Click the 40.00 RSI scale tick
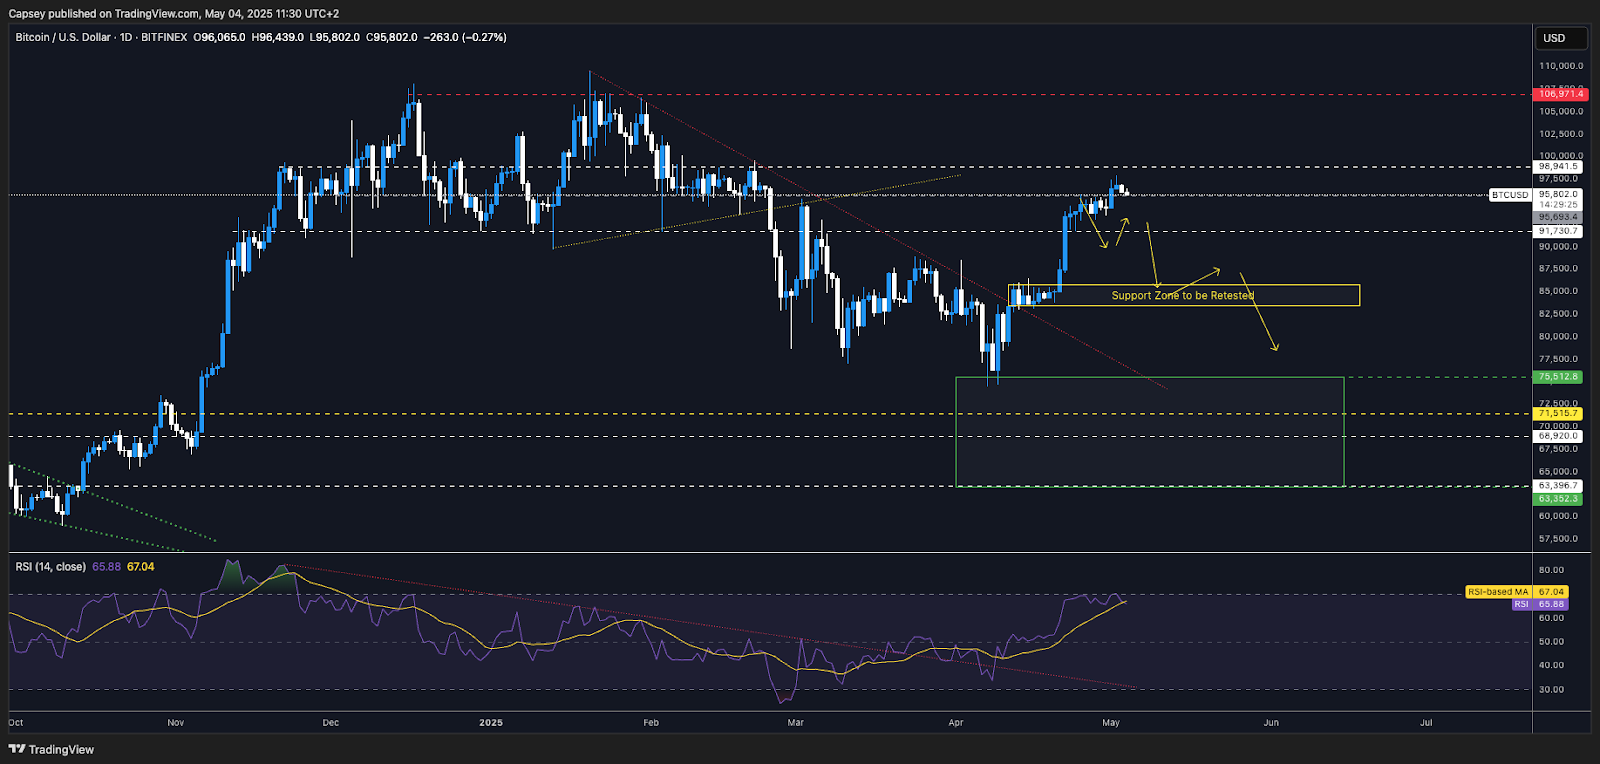 pyautogui.click(x=1552, y=665)
